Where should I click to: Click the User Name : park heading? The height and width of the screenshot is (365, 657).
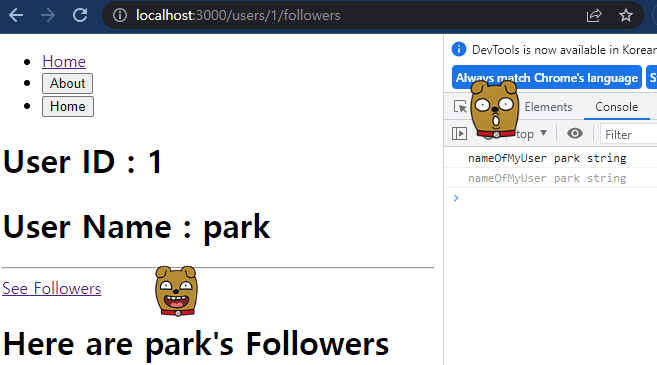click(137, 227)
